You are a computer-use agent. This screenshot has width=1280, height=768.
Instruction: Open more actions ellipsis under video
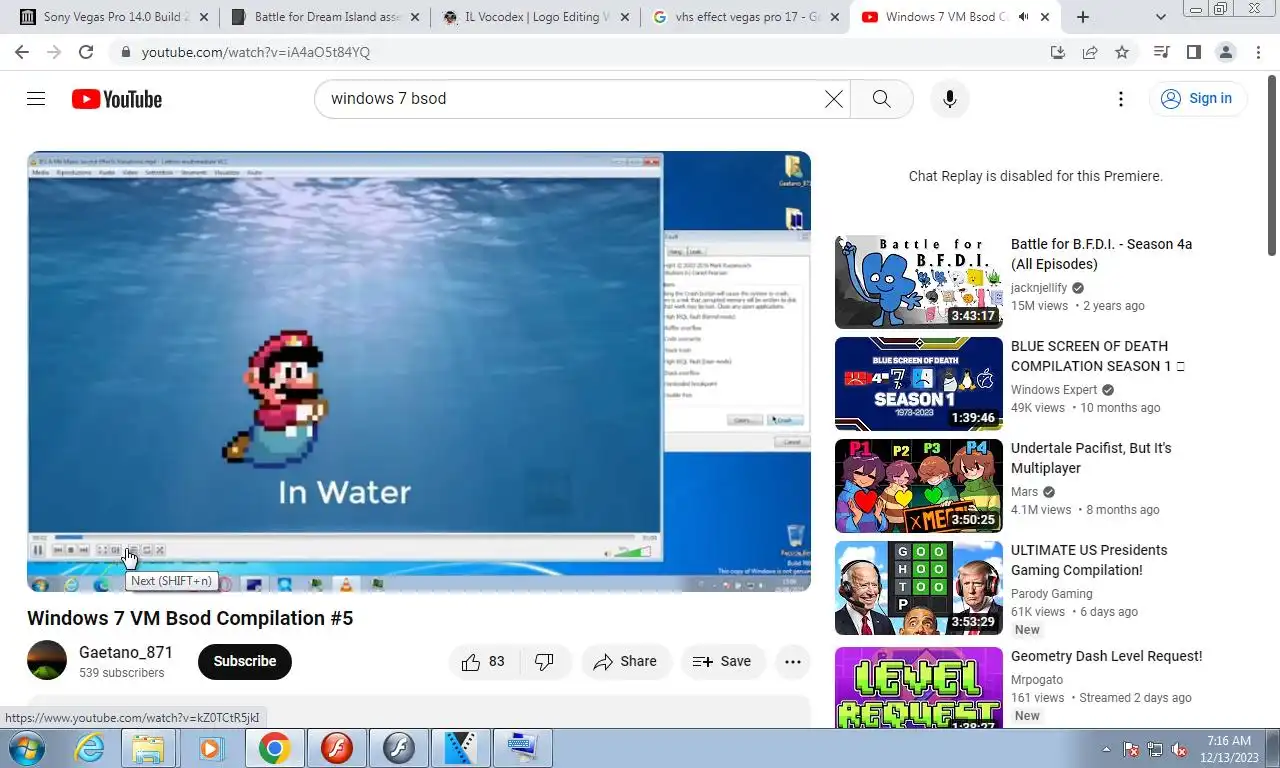[x=793, y=662]
